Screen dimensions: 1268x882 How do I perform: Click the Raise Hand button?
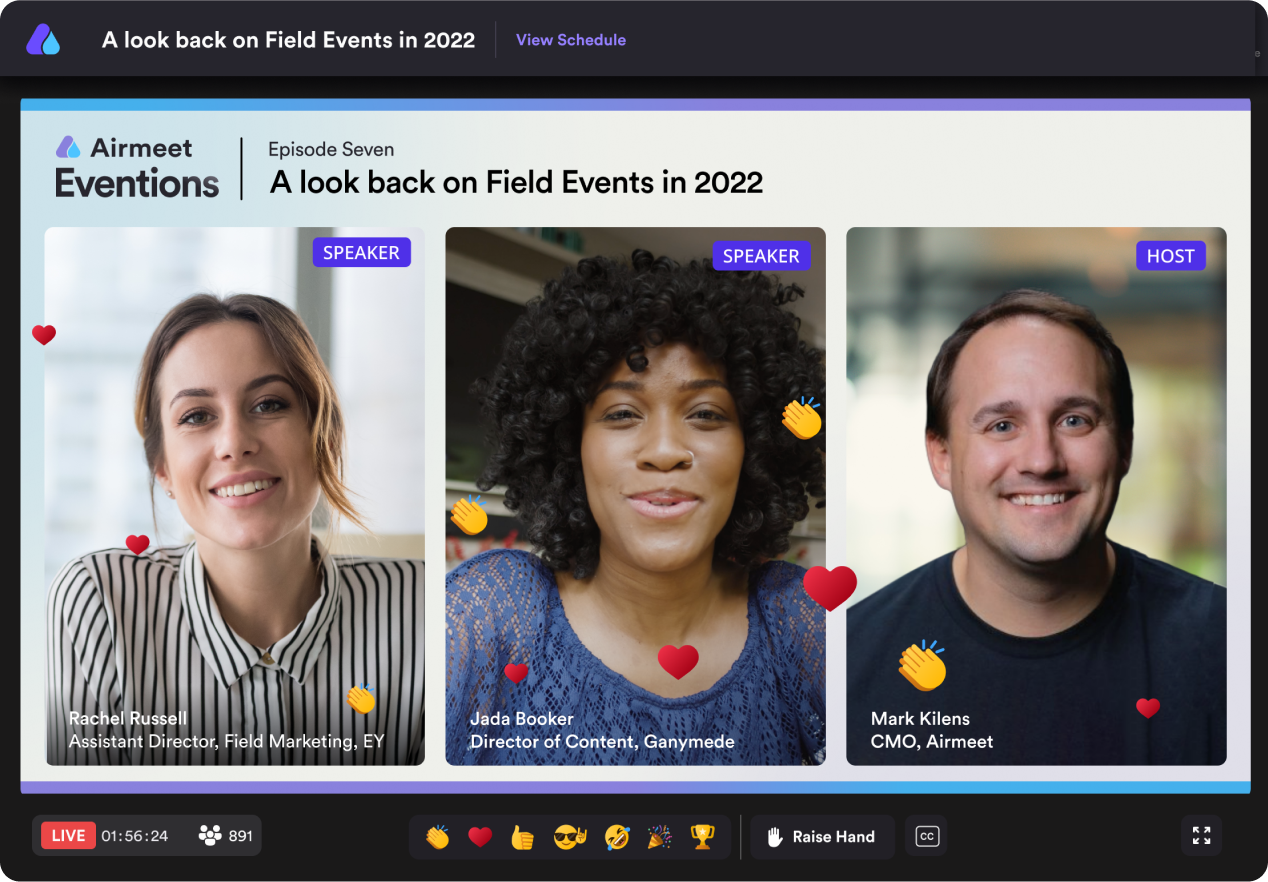pyautogui.click(x=821, y=837)
